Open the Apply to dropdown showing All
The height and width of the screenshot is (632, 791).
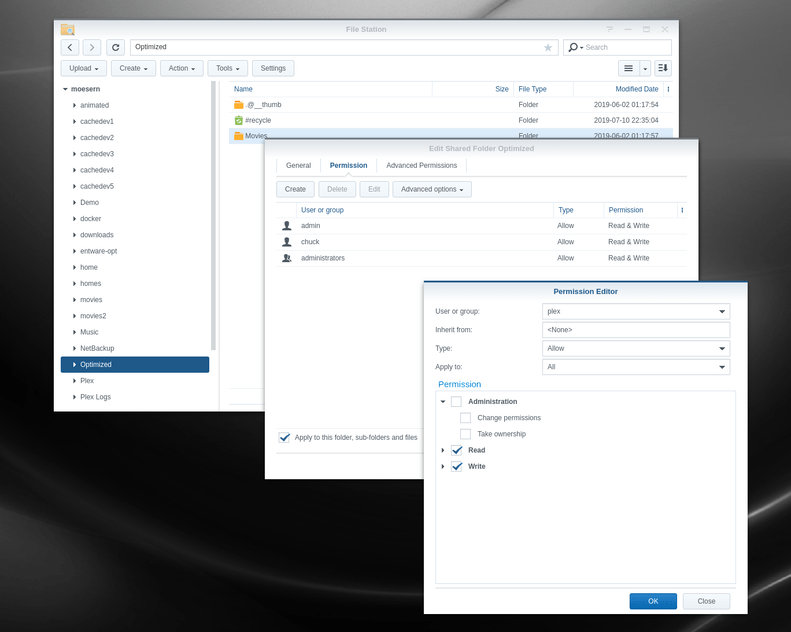(x=636, y=367)
